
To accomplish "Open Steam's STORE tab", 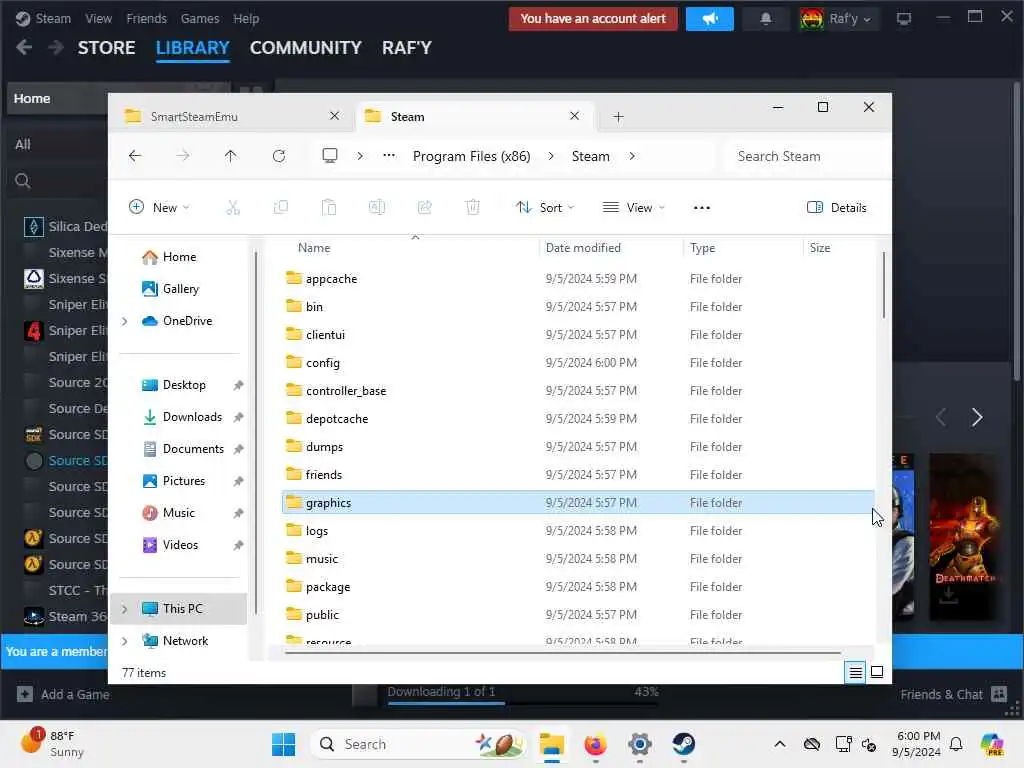I will (x=106, y=48).
